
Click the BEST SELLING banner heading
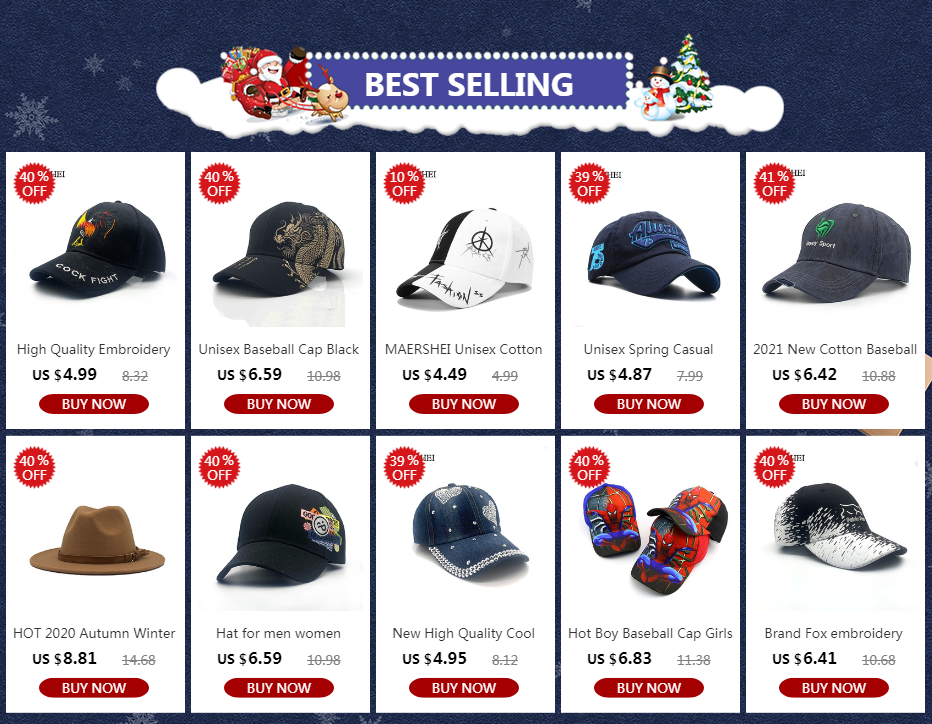pyautogui.click(x=468, y=84)
